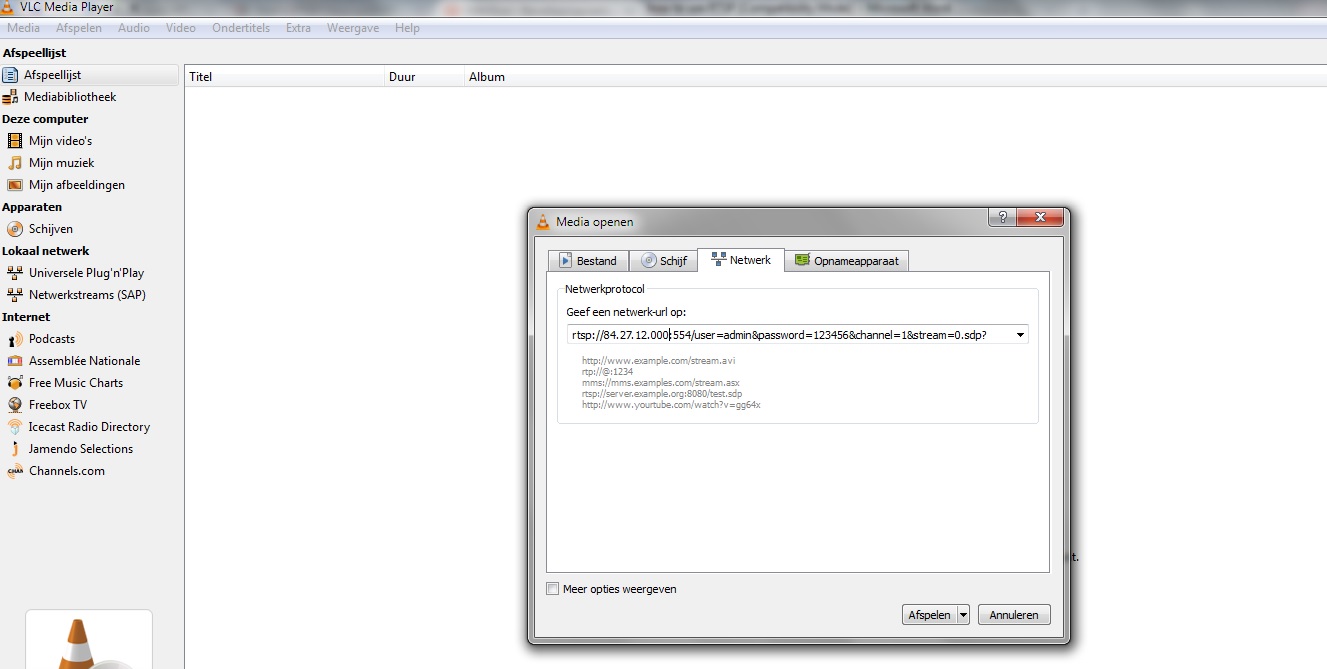Sort playlist by Titel column header
Screen dimensions: 1327x669
[x=285, y=77]
